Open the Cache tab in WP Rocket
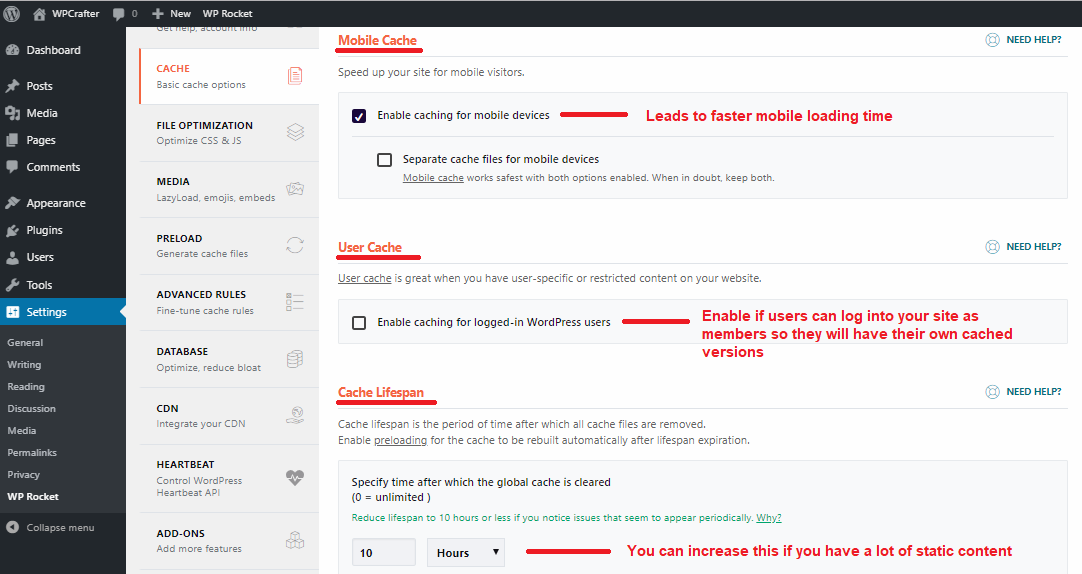This screenshot has height=574, width=1082. click(229, 76)
